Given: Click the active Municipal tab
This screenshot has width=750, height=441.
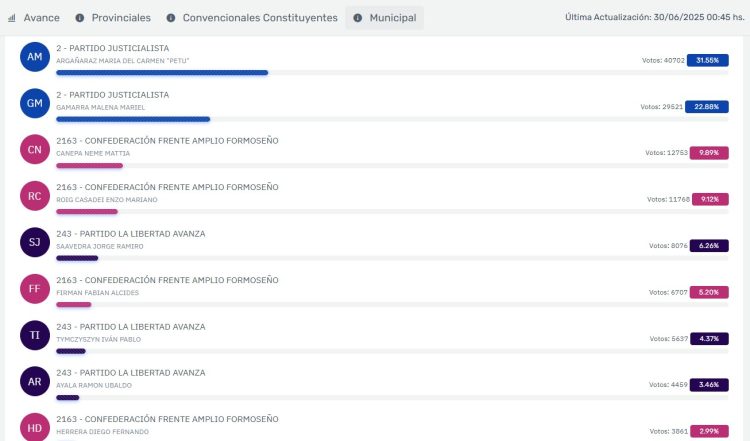Looking at the screenshot, I should tap(384, 18).
